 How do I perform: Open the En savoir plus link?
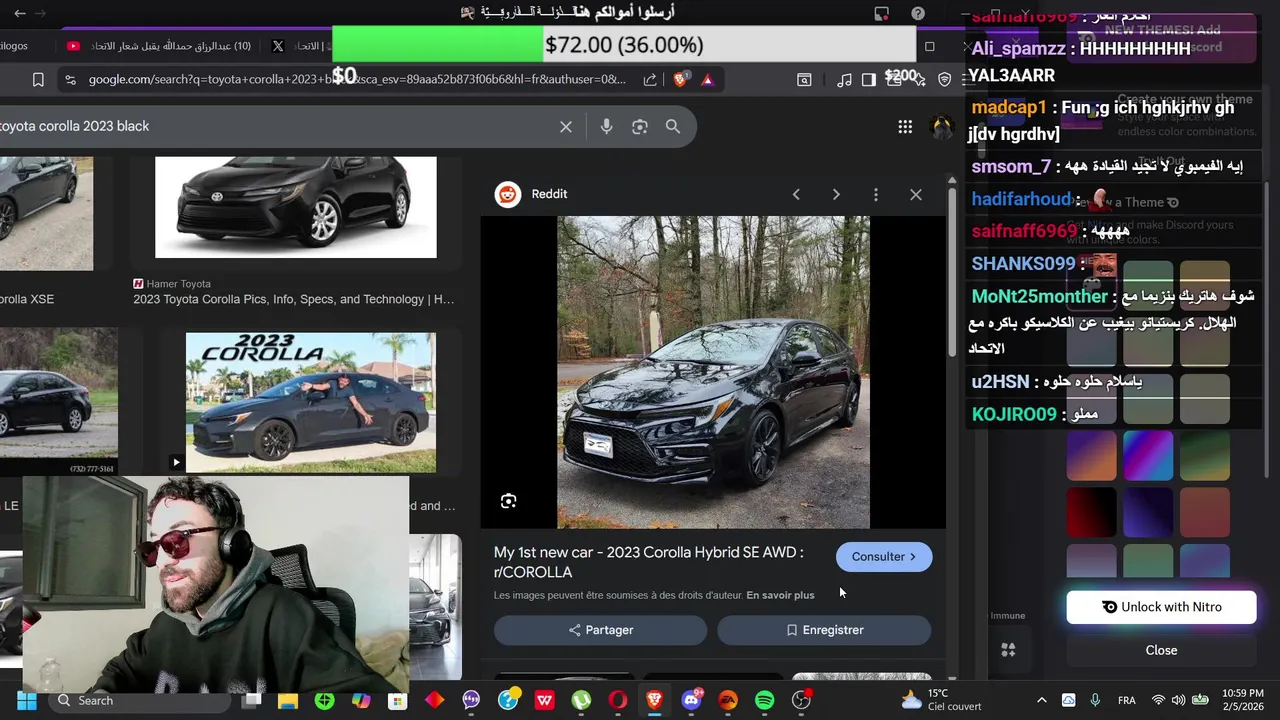click(x=780, y=595)
